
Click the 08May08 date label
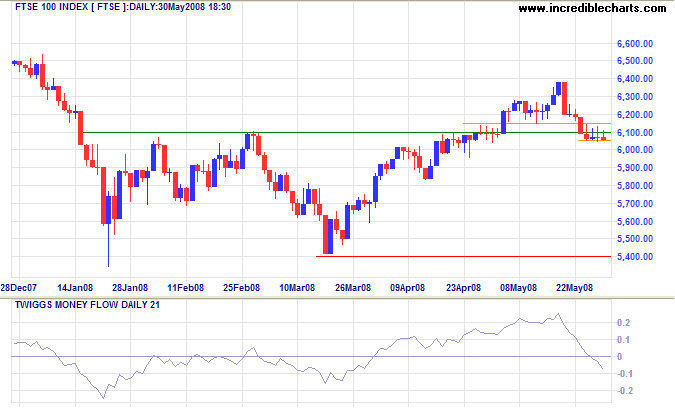[518, 288]
